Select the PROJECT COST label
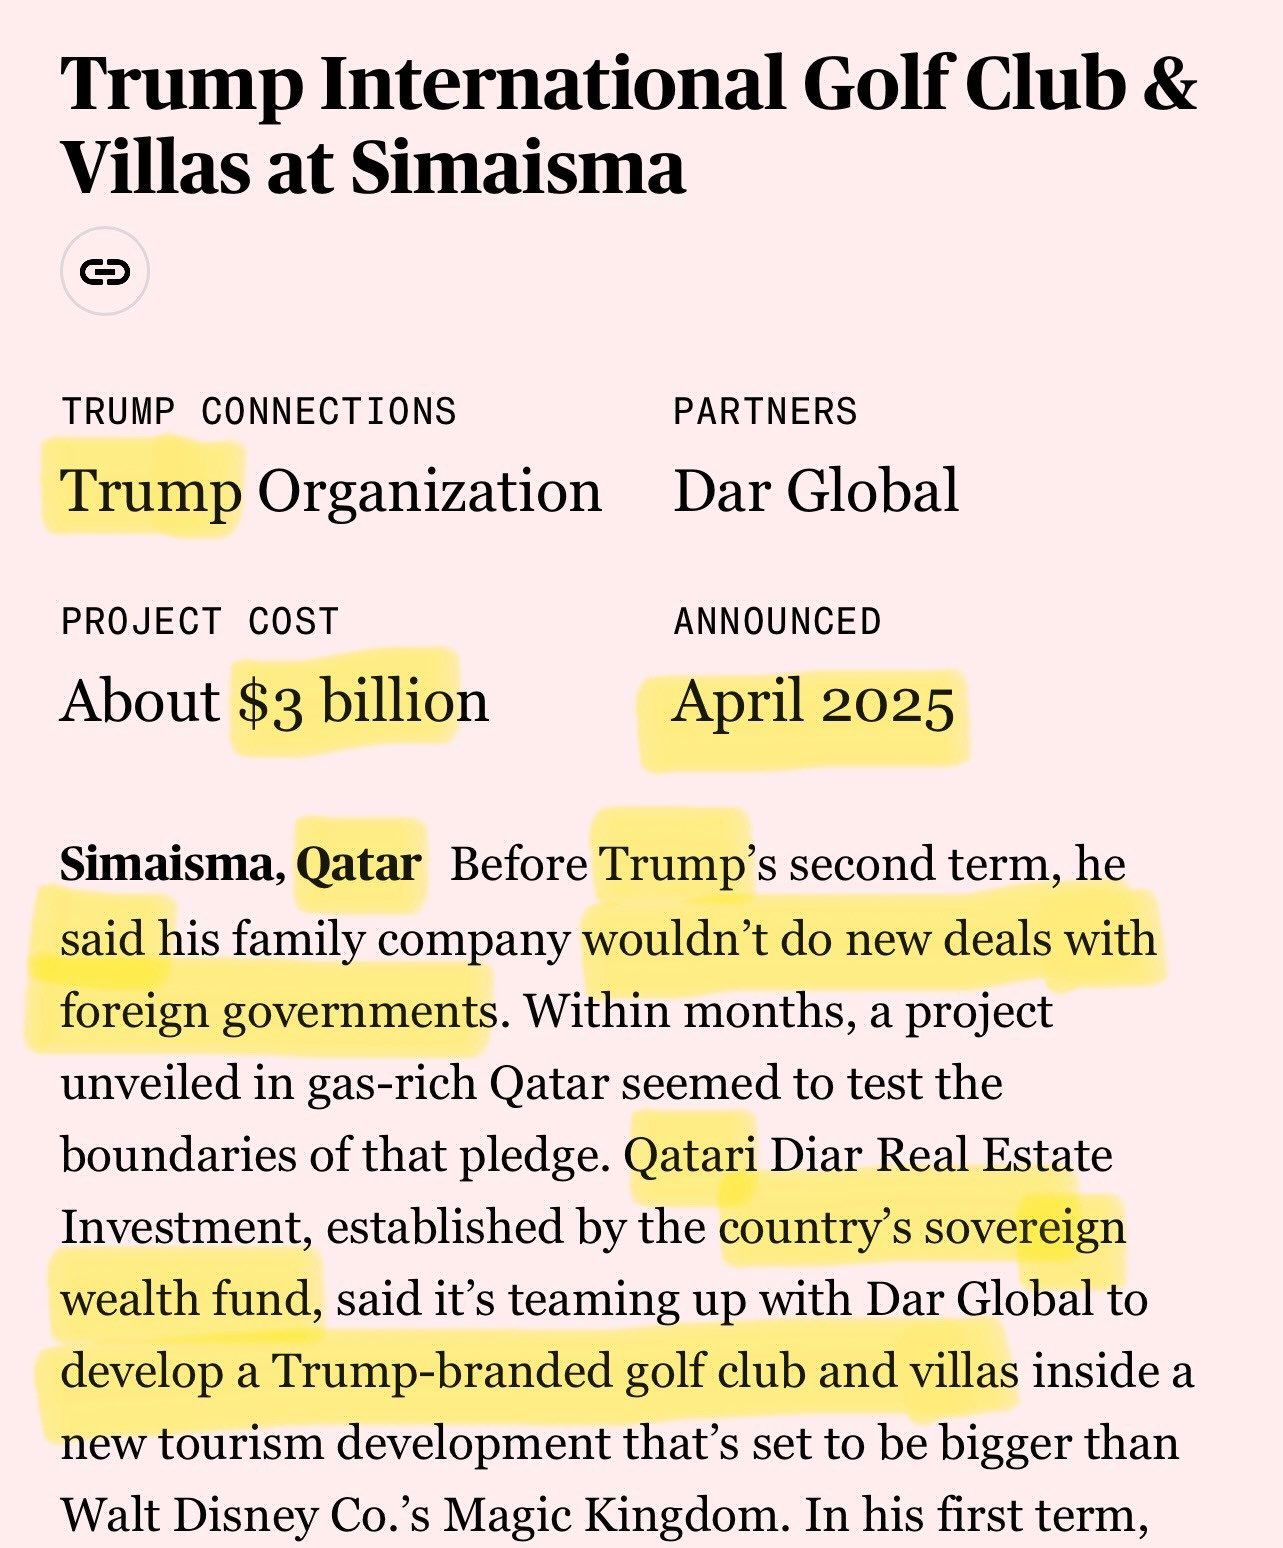 pos(200,622)
